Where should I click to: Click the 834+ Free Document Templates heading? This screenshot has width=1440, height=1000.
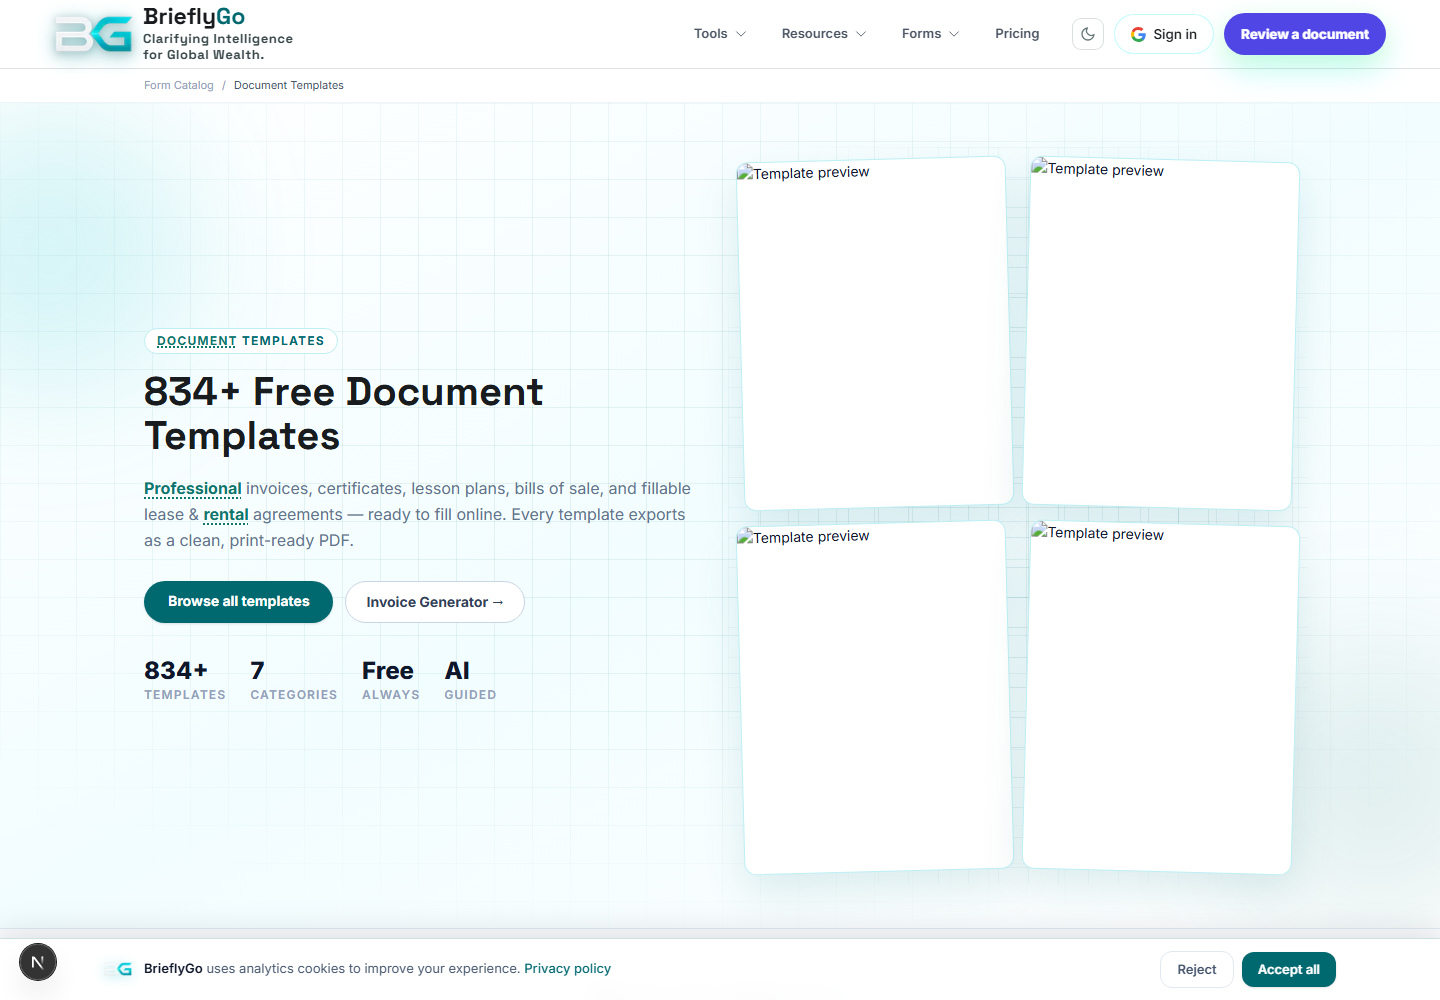[x=343, y=414]
